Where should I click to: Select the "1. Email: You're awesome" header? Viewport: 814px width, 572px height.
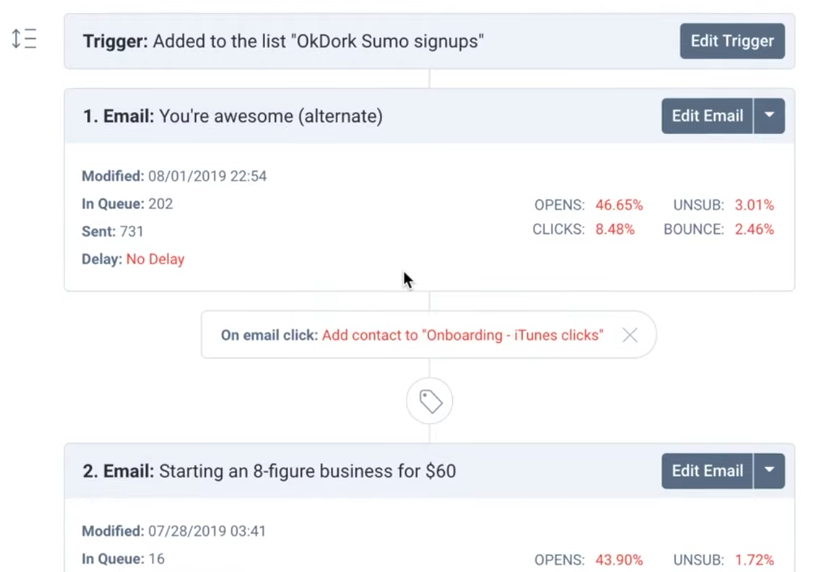point(233,116)
